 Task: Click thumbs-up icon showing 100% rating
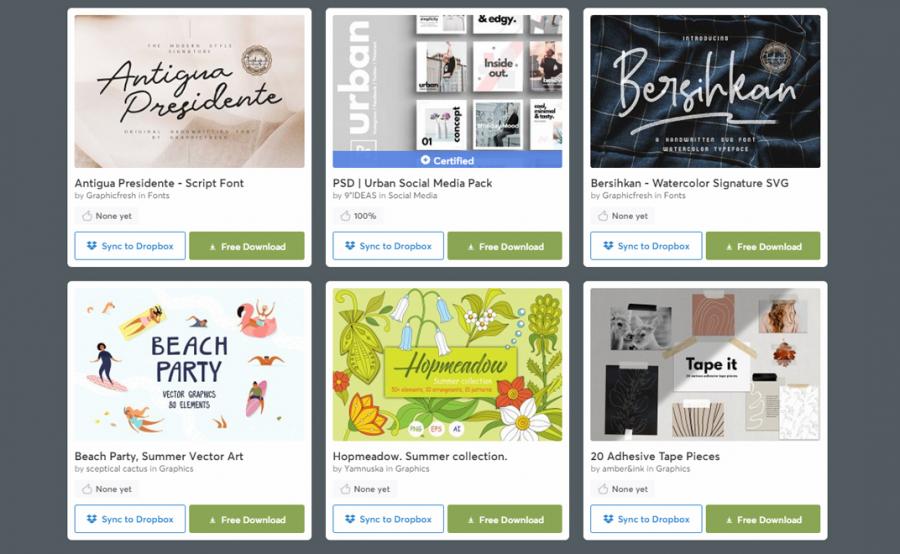(x=345, y=216)
